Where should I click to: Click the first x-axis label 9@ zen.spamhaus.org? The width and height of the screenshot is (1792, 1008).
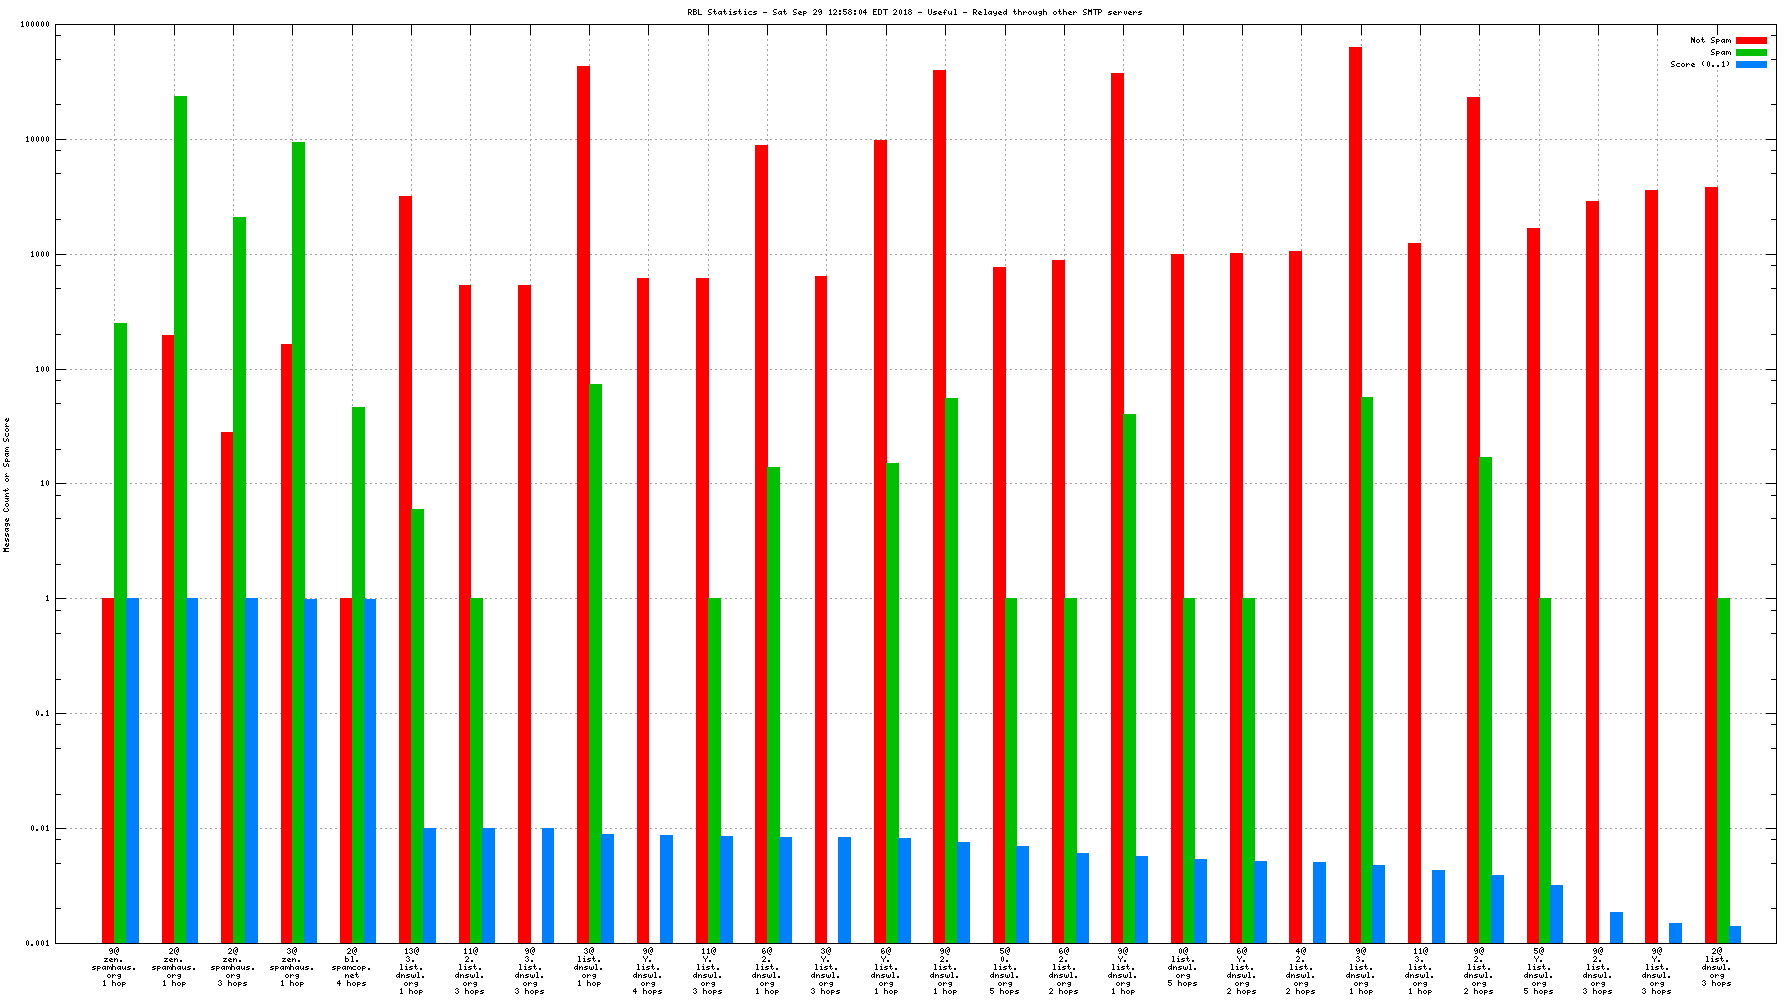click(114, 967)
